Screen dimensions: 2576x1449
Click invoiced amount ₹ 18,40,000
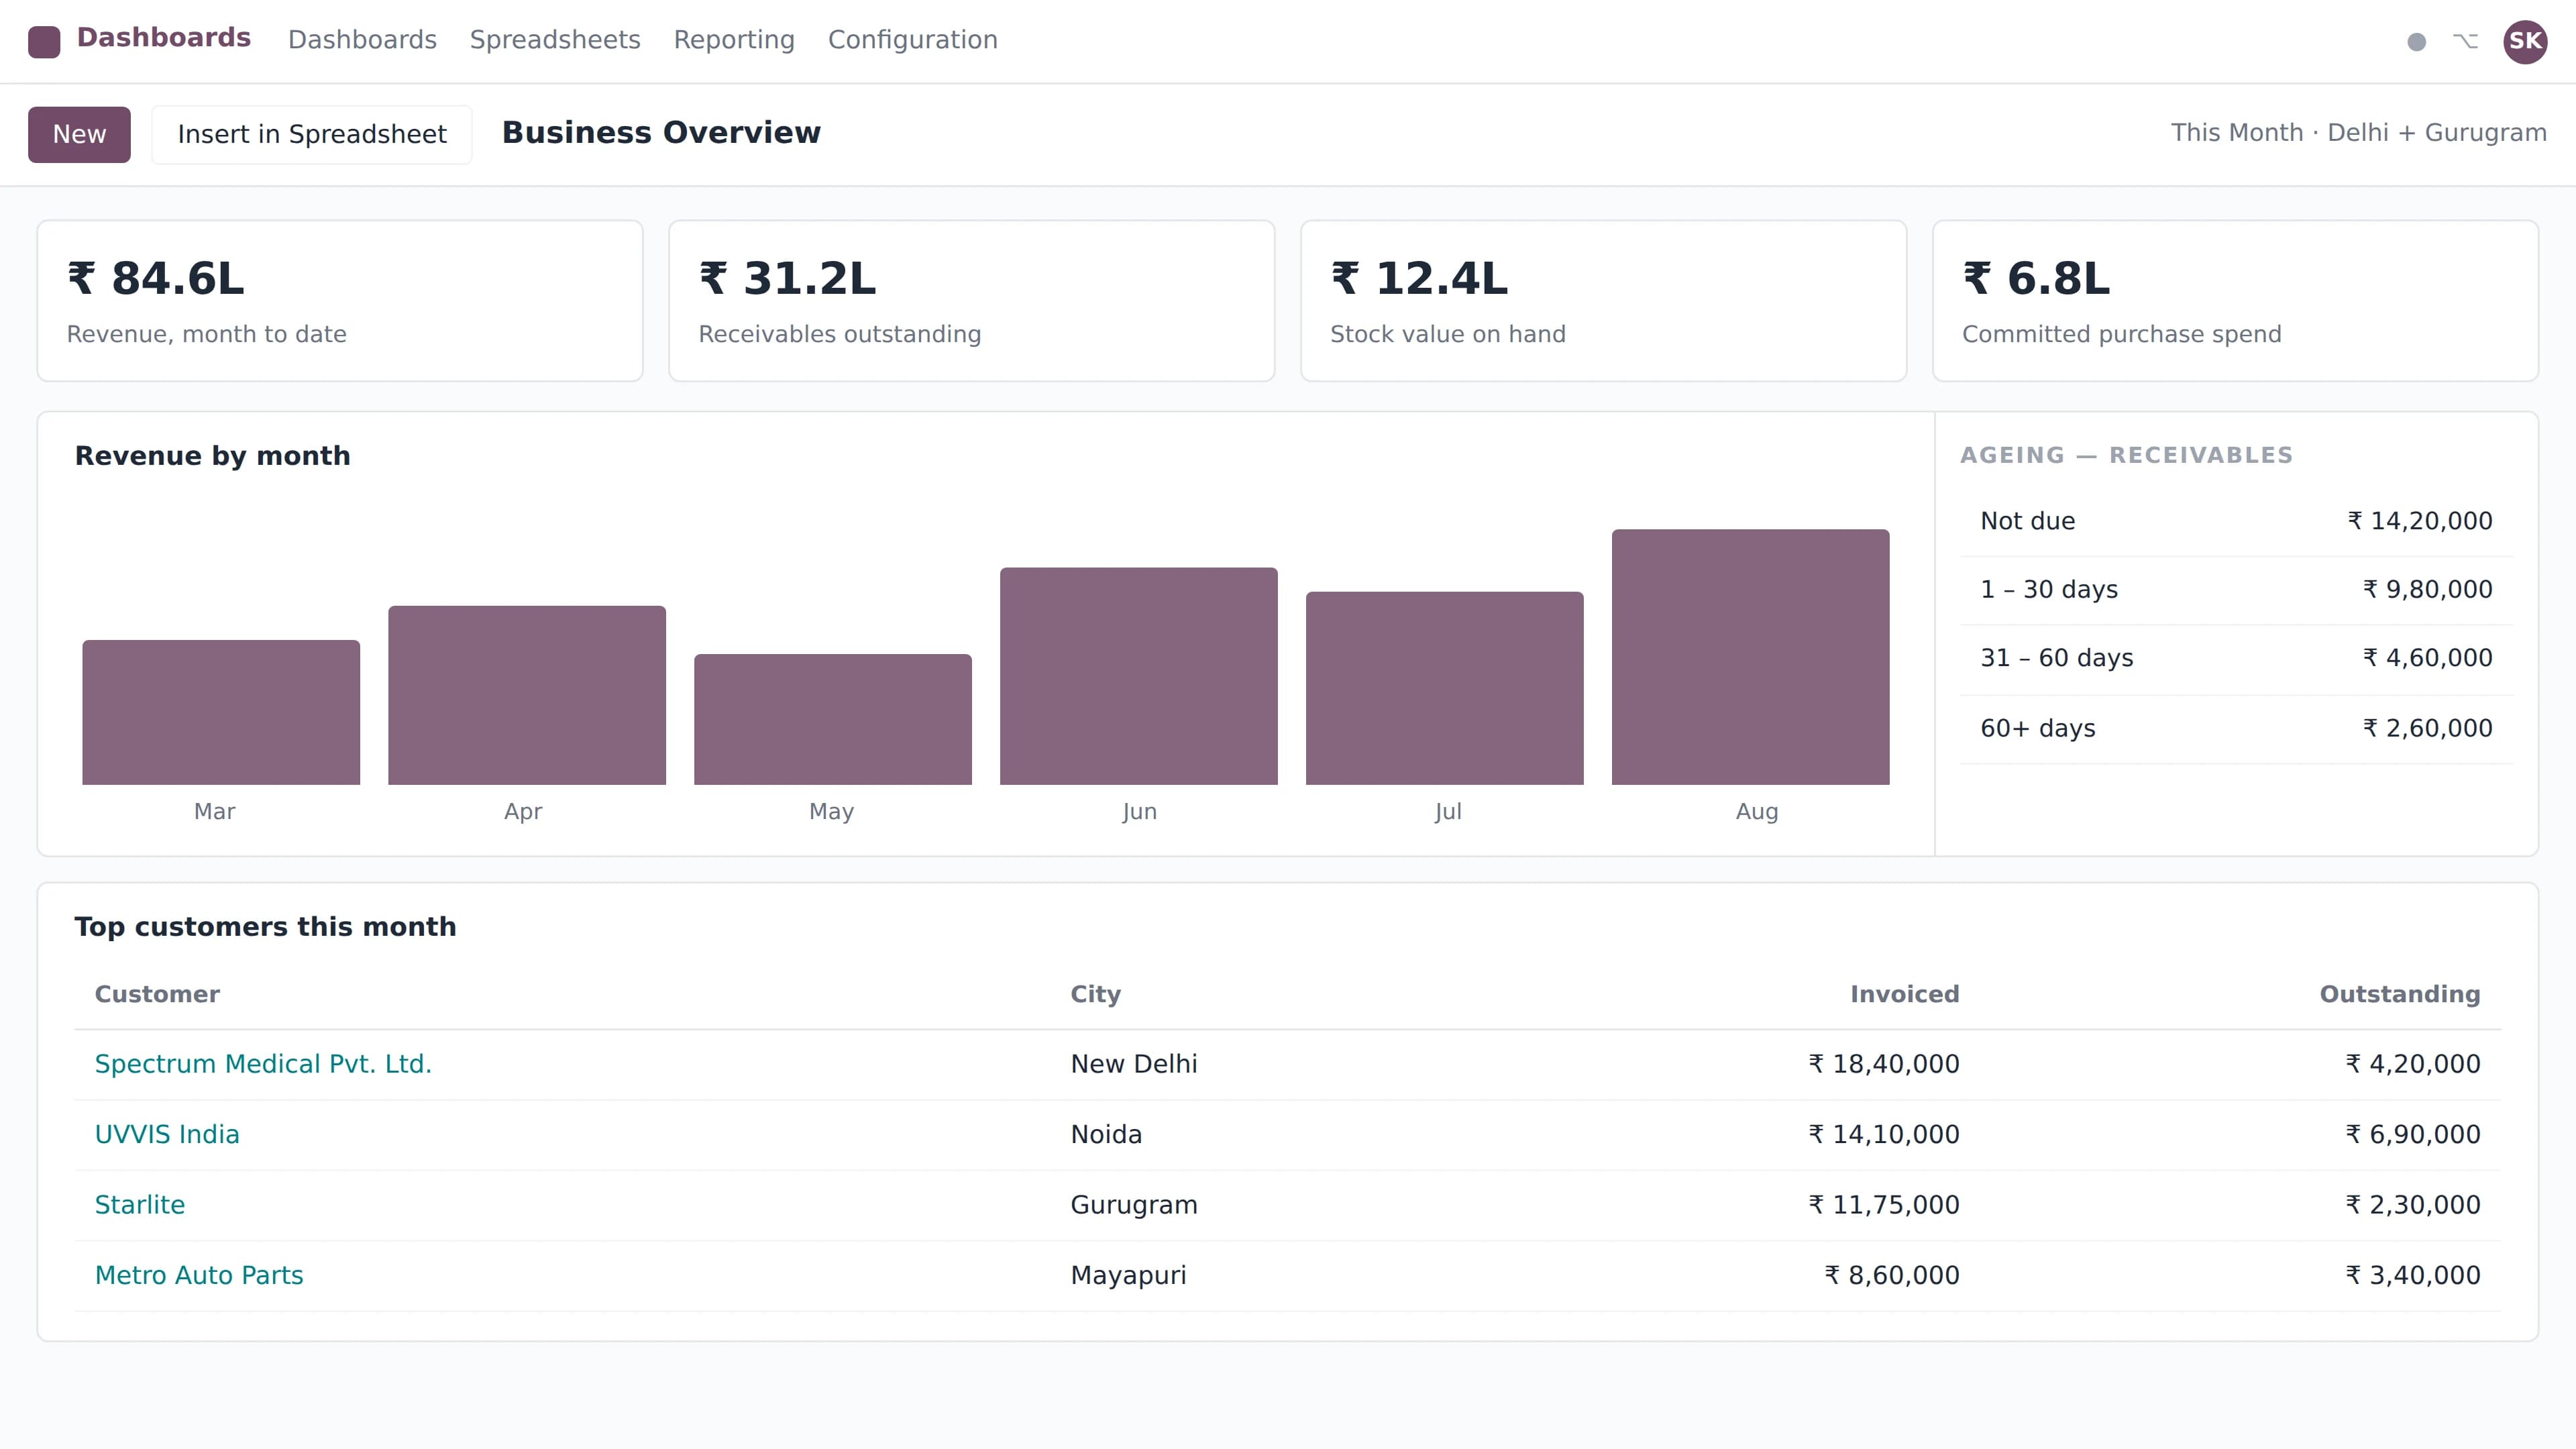pos(1884,1064)
